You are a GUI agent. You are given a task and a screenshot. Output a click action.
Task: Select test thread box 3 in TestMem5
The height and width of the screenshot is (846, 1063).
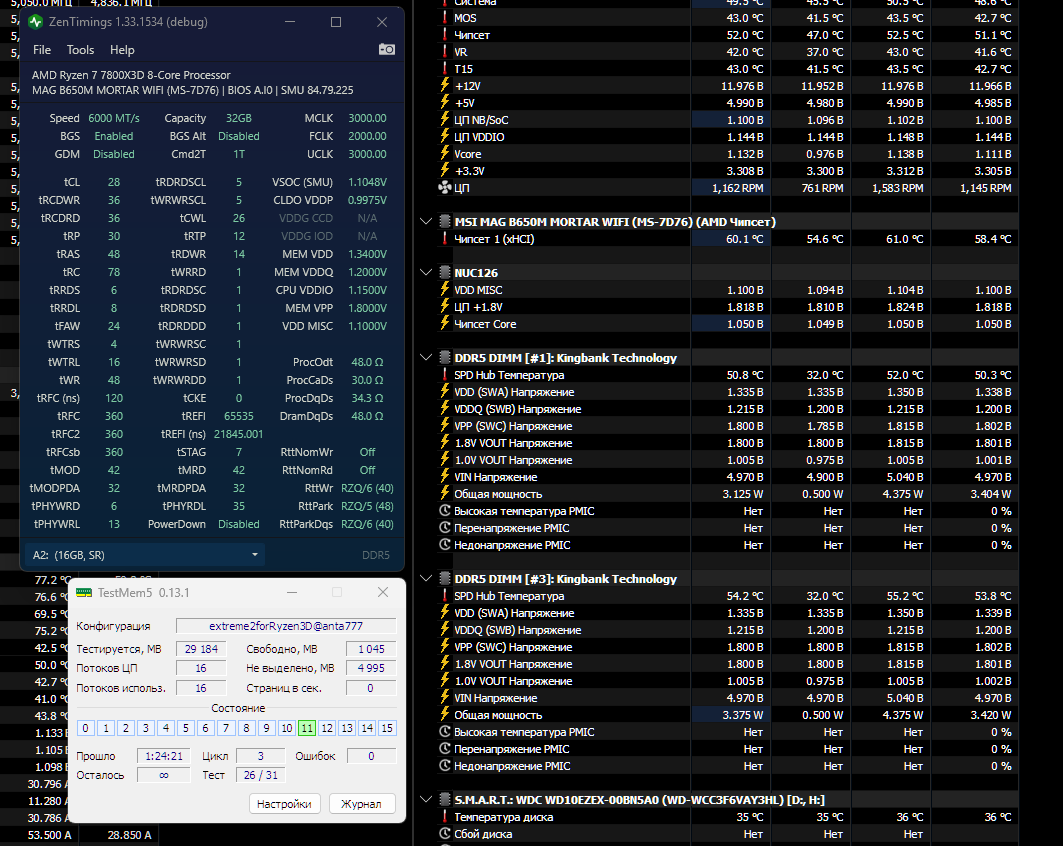click(x=146, y=728)
